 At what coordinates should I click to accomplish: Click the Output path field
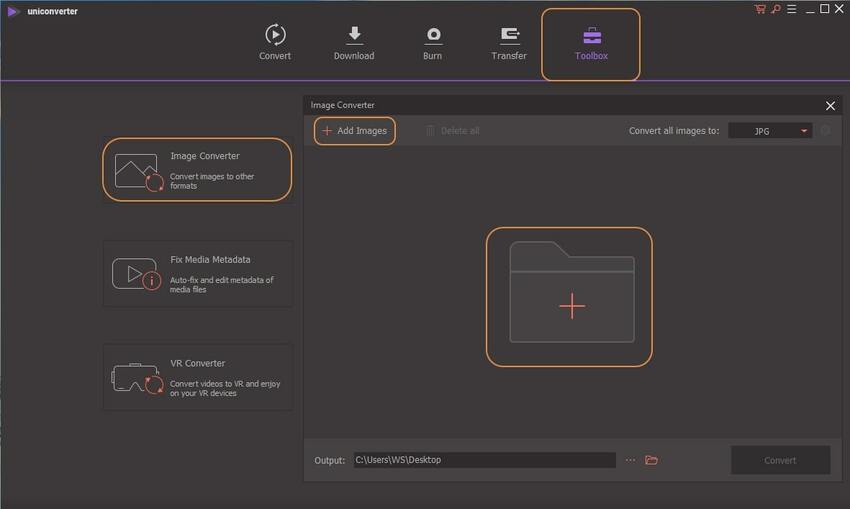click(x=483, y=460)
